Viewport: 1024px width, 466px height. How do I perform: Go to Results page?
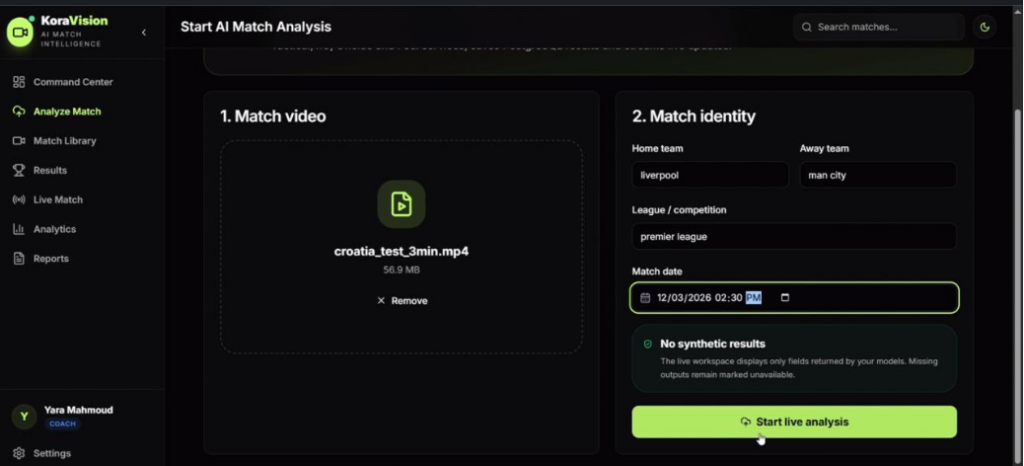pos(50,170)
